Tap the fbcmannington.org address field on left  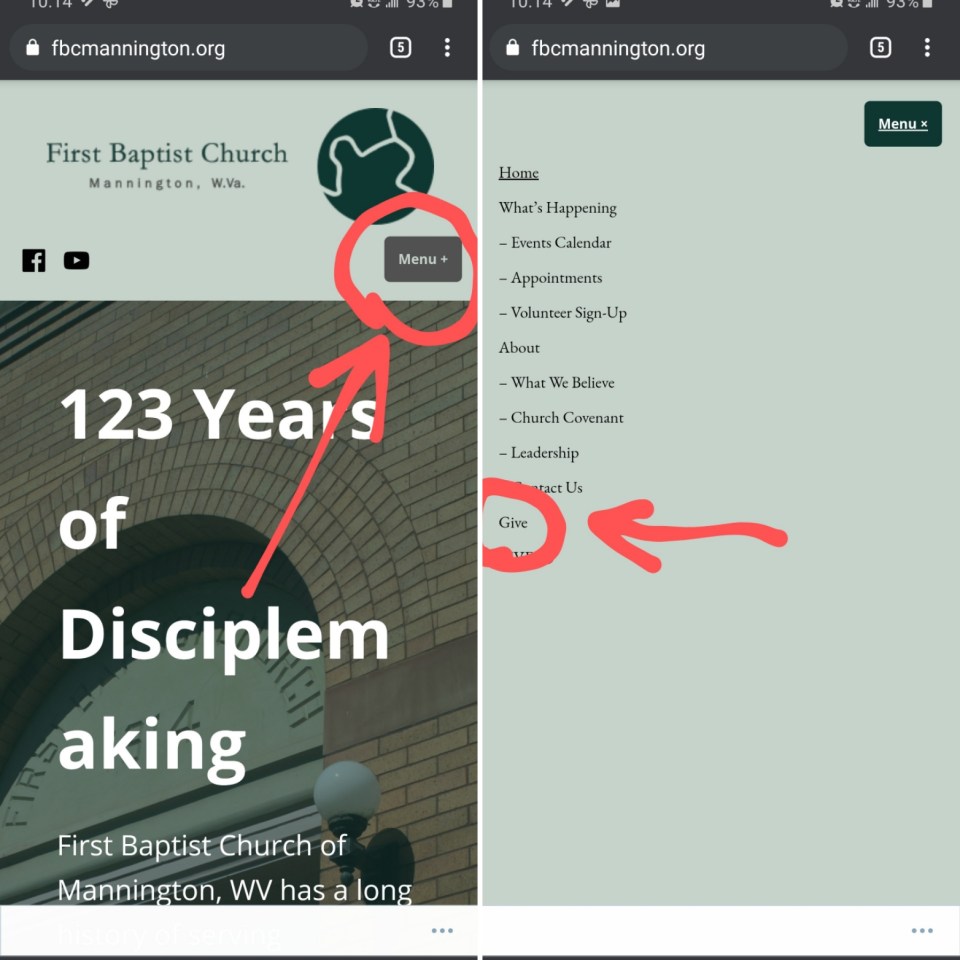click(x=188, y=48)
